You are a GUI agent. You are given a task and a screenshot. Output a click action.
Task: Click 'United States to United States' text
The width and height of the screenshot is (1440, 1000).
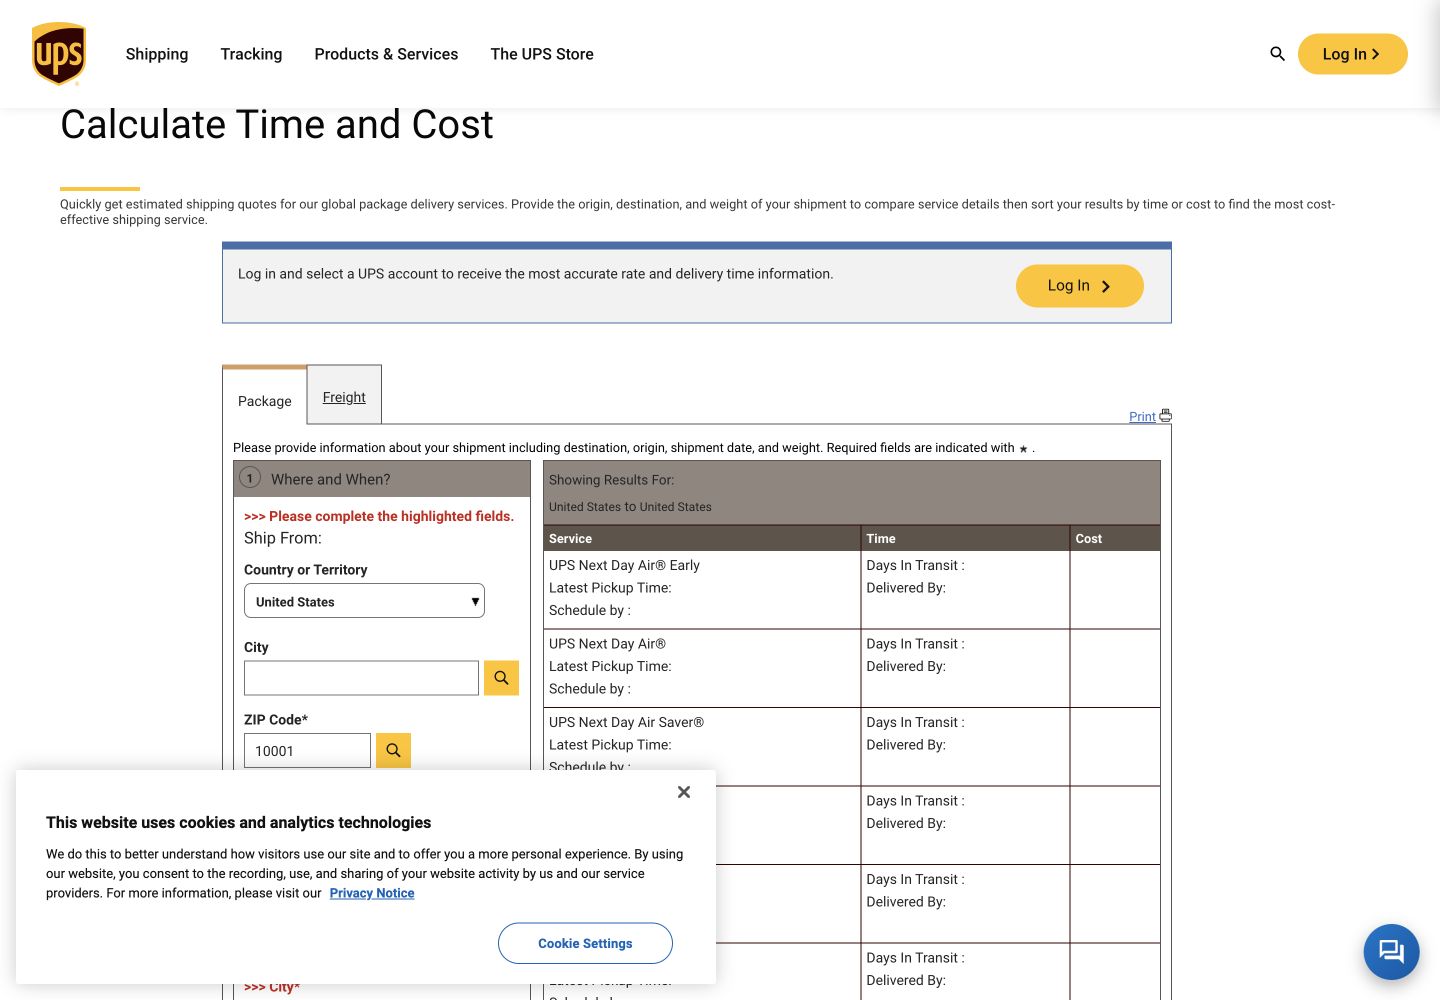point(630,507)
